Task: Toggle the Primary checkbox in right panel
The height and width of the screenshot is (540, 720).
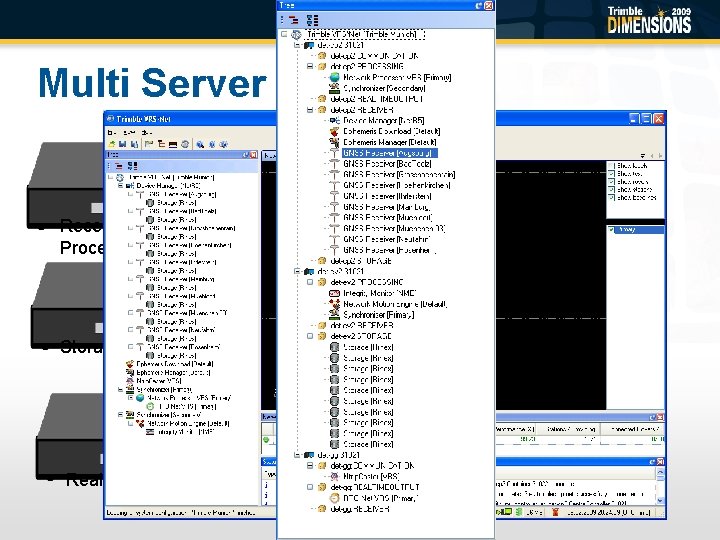Action: [x=612, y=230]
